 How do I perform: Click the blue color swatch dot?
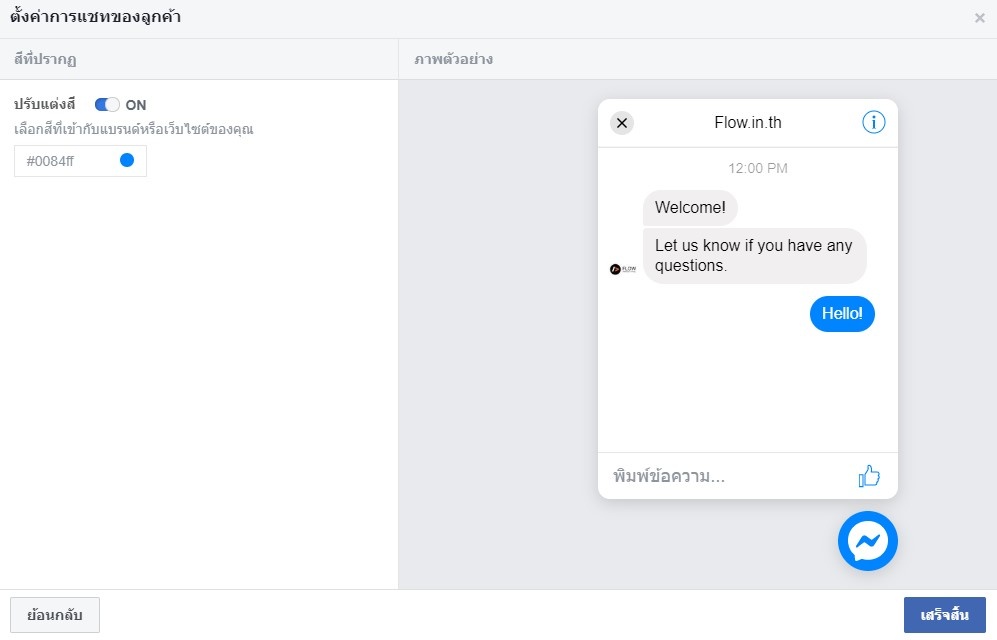(x=127, y=160)
